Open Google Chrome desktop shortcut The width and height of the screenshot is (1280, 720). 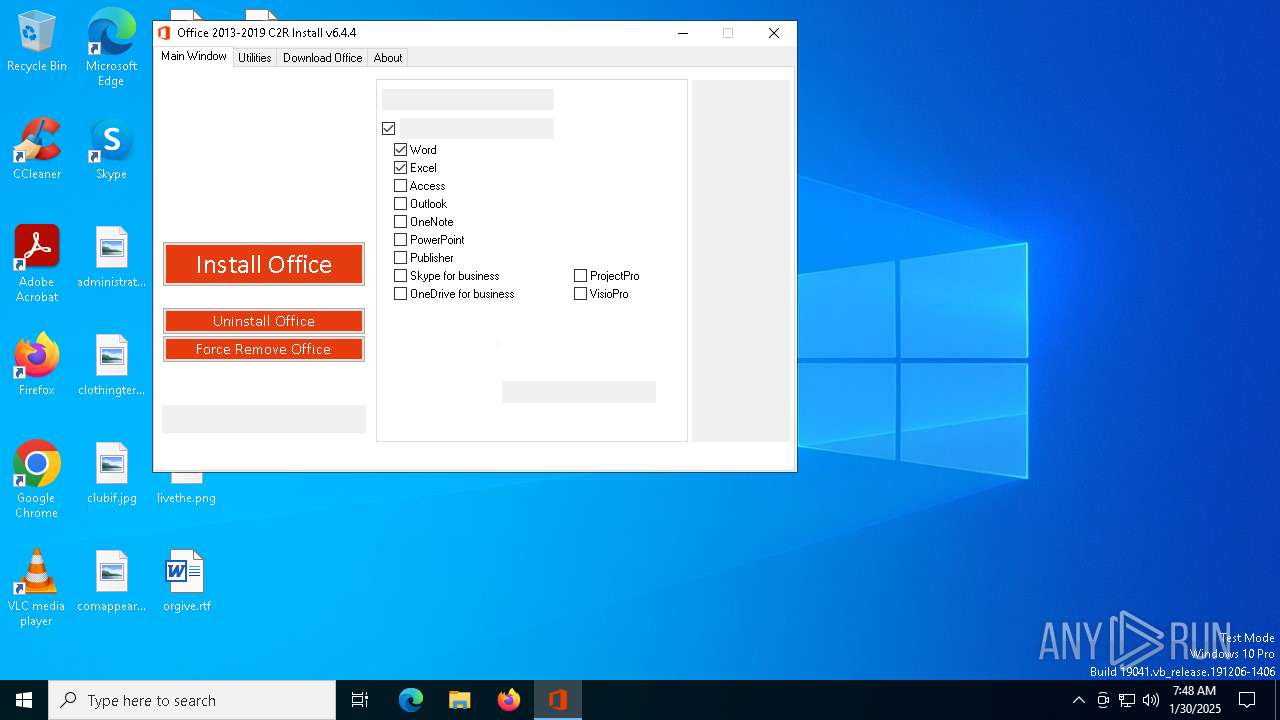pos(37,480)
